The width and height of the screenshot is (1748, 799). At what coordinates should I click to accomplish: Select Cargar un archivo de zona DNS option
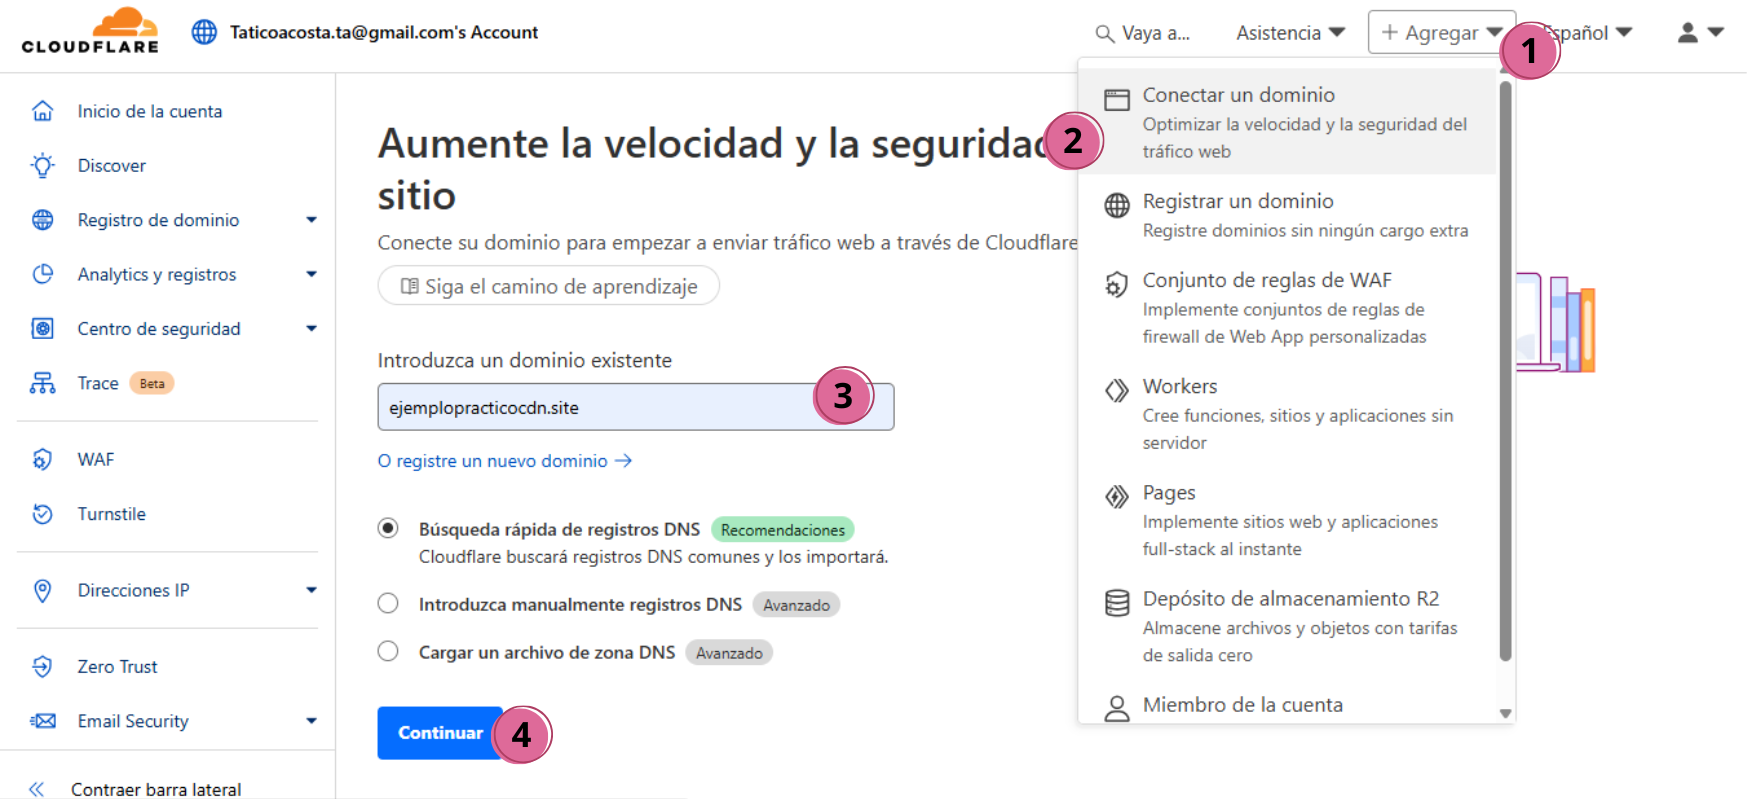pos(388,651)
